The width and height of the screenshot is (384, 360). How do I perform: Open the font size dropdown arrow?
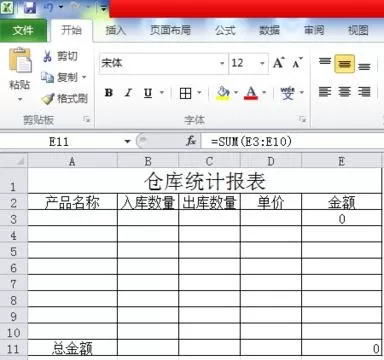[x=262, y=63]
